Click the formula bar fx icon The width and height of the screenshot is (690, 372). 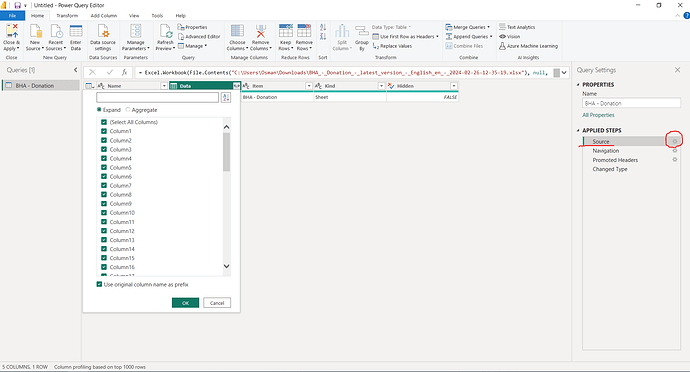(125, 72)
